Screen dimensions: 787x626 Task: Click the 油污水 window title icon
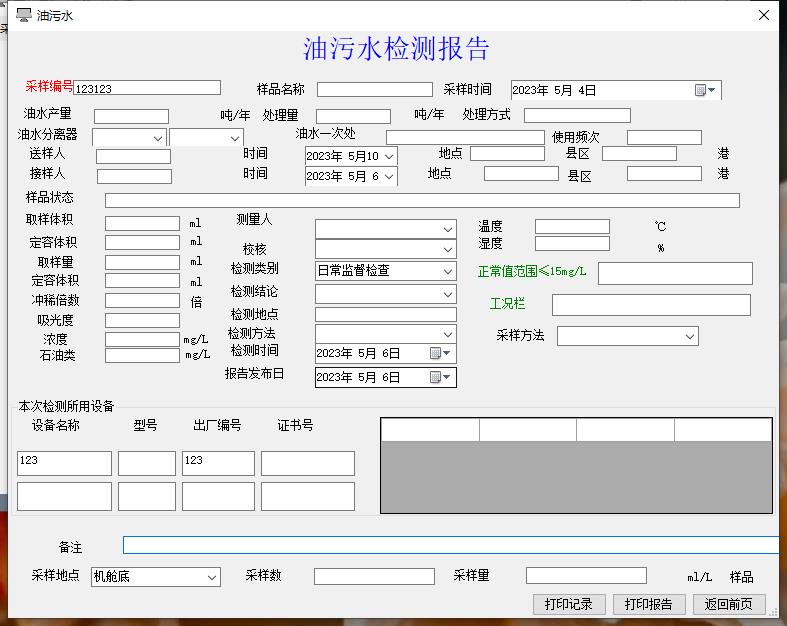point(23,15)
